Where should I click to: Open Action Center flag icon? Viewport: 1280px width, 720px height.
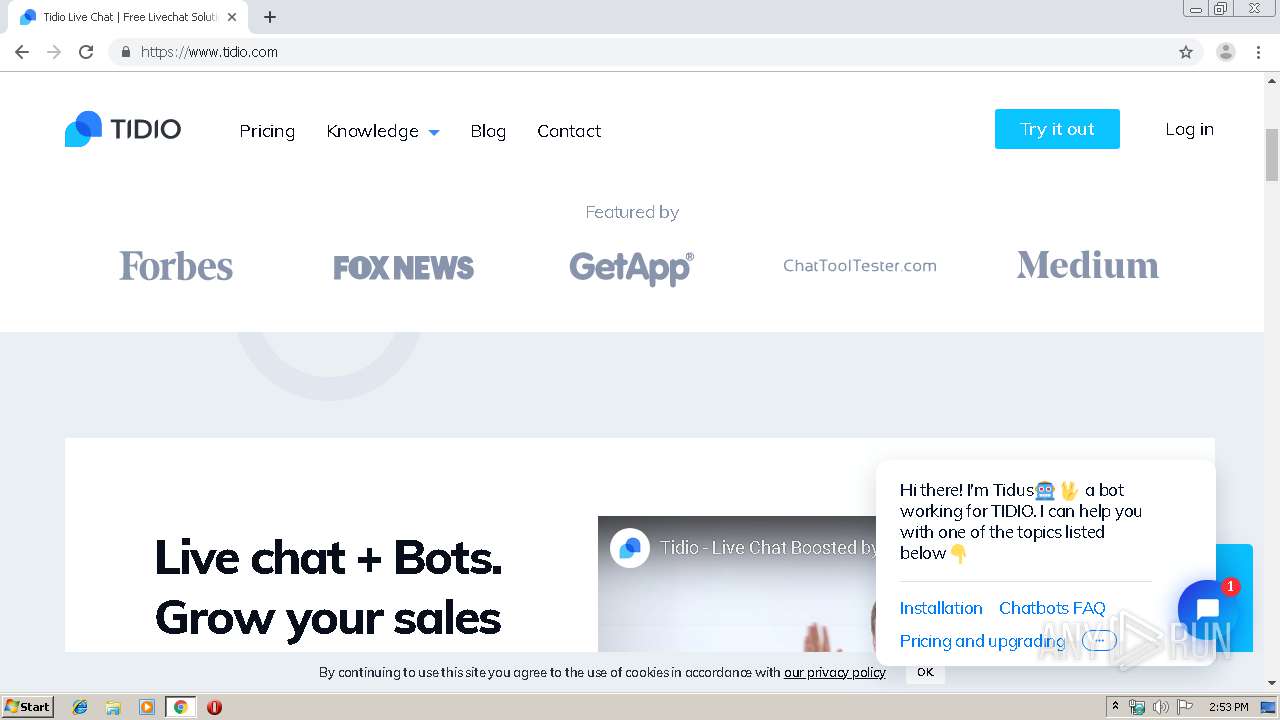(x=1185, y=707)
